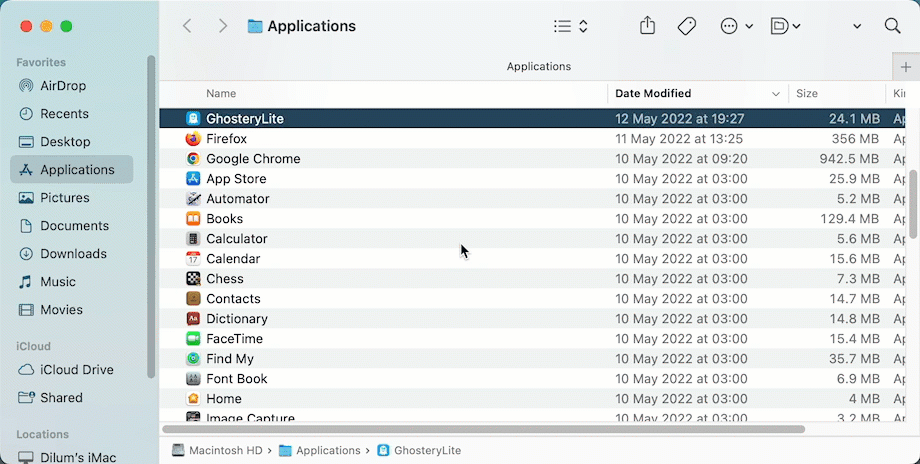Click the Google Chrome app icon
The height and width of the screenshot is (464, 920).
coord(193,158)
